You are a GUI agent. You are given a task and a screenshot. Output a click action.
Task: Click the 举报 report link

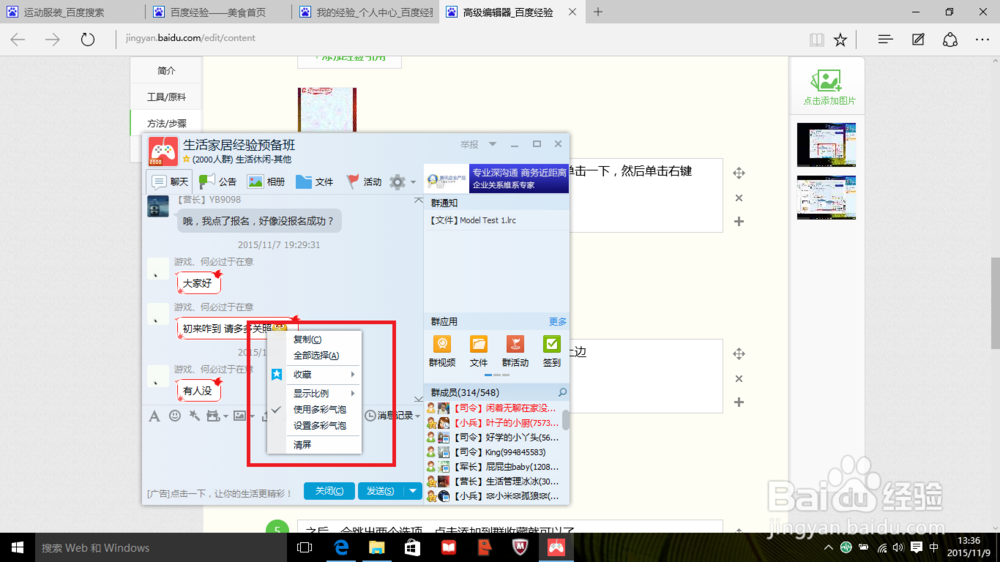point(469,144)
